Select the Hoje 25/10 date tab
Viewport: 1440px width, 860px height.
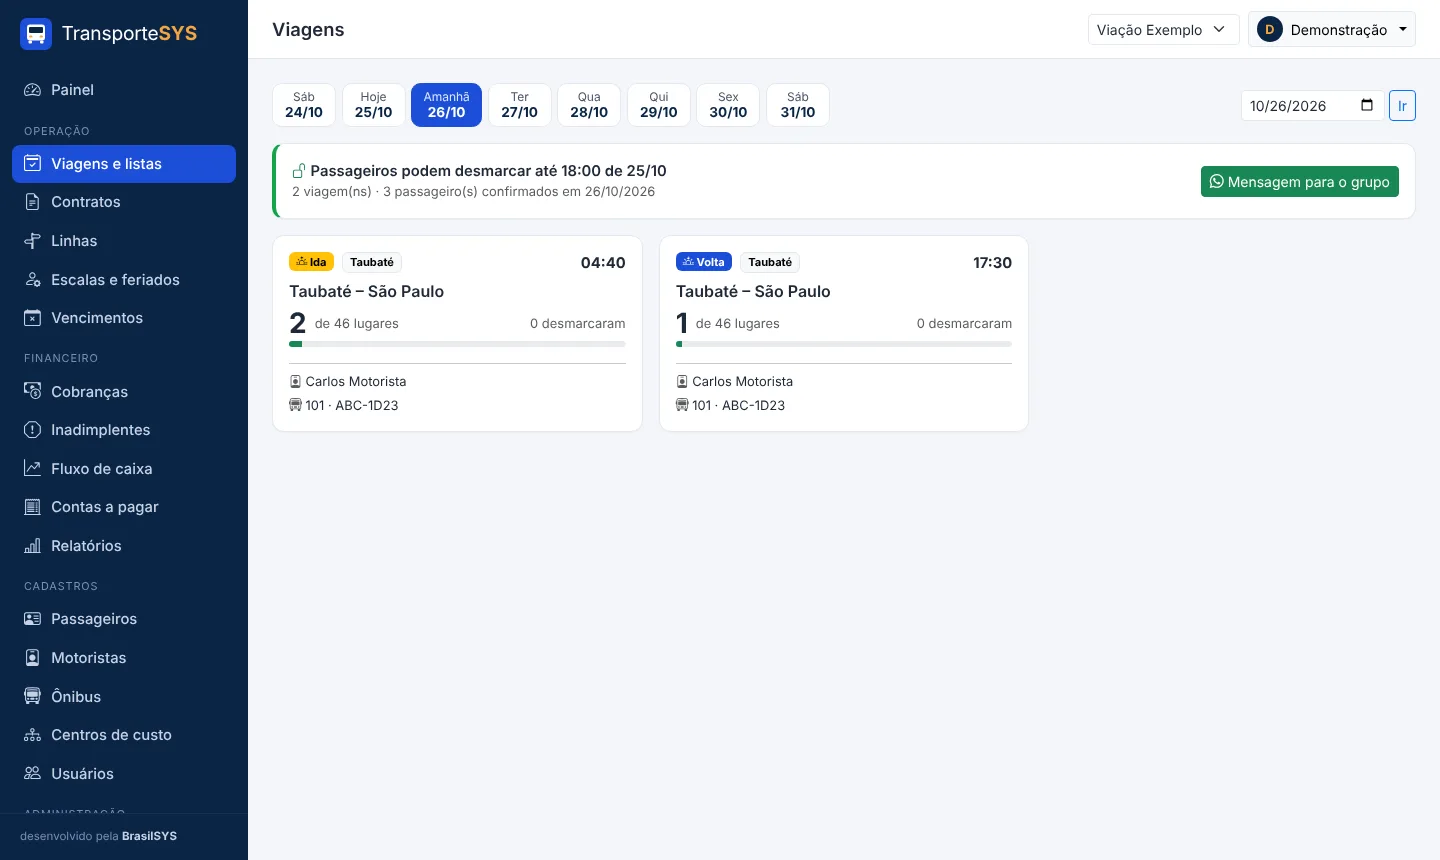pos(374,105)
